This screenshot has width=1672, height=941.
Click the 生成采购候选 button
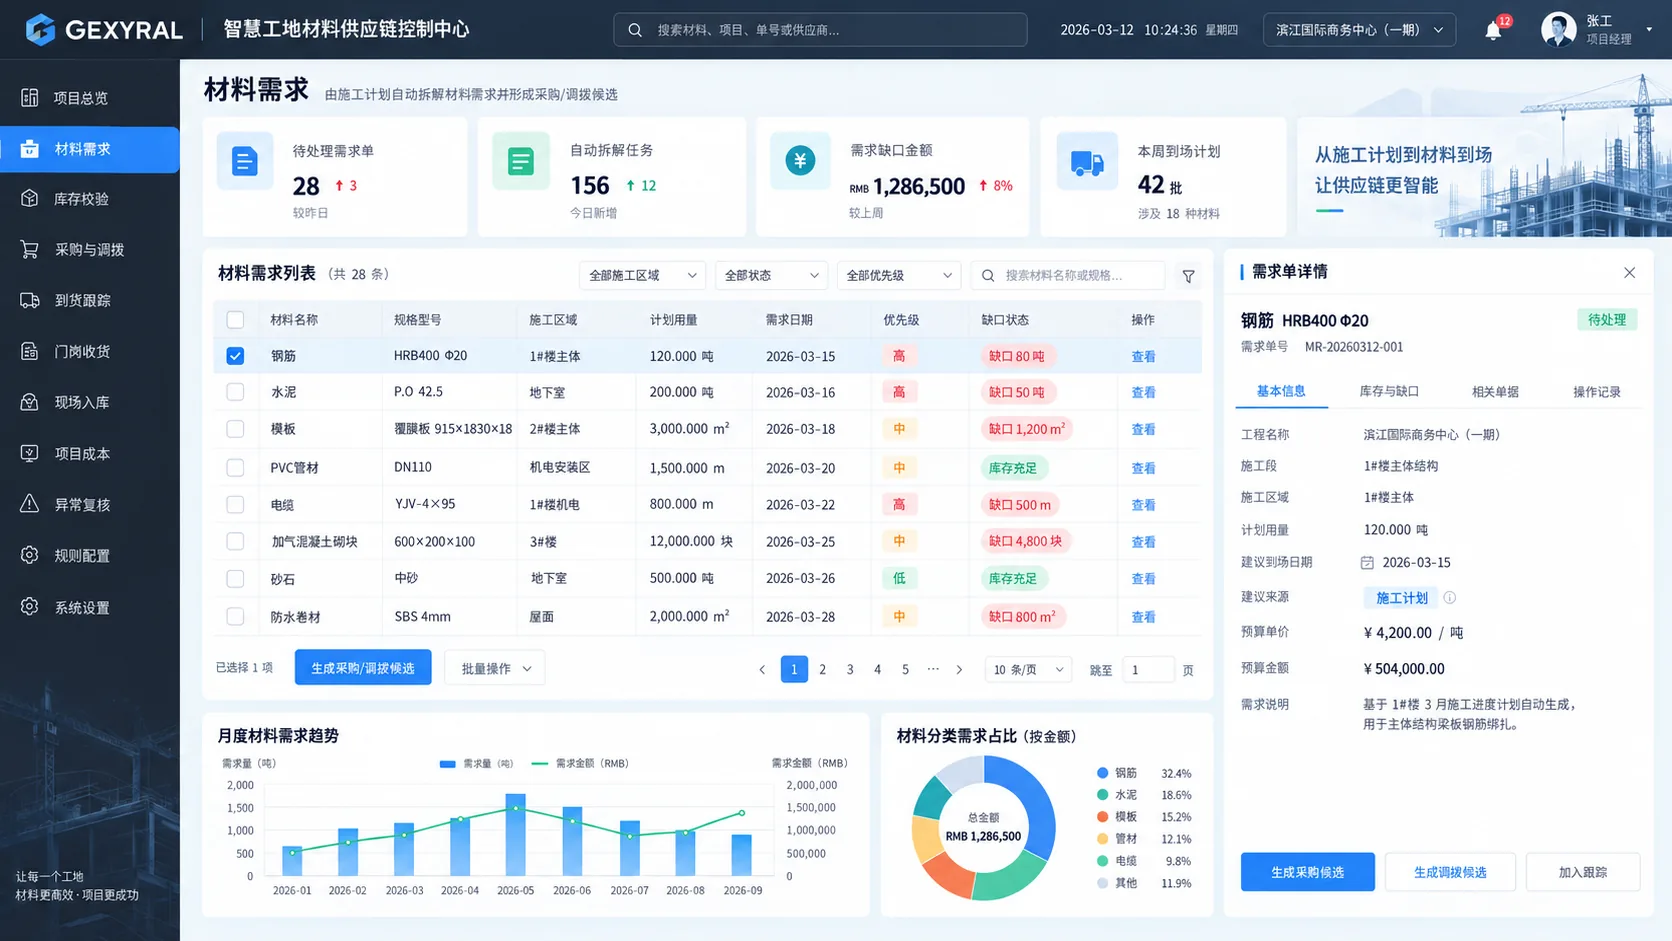click(1307, 872)
